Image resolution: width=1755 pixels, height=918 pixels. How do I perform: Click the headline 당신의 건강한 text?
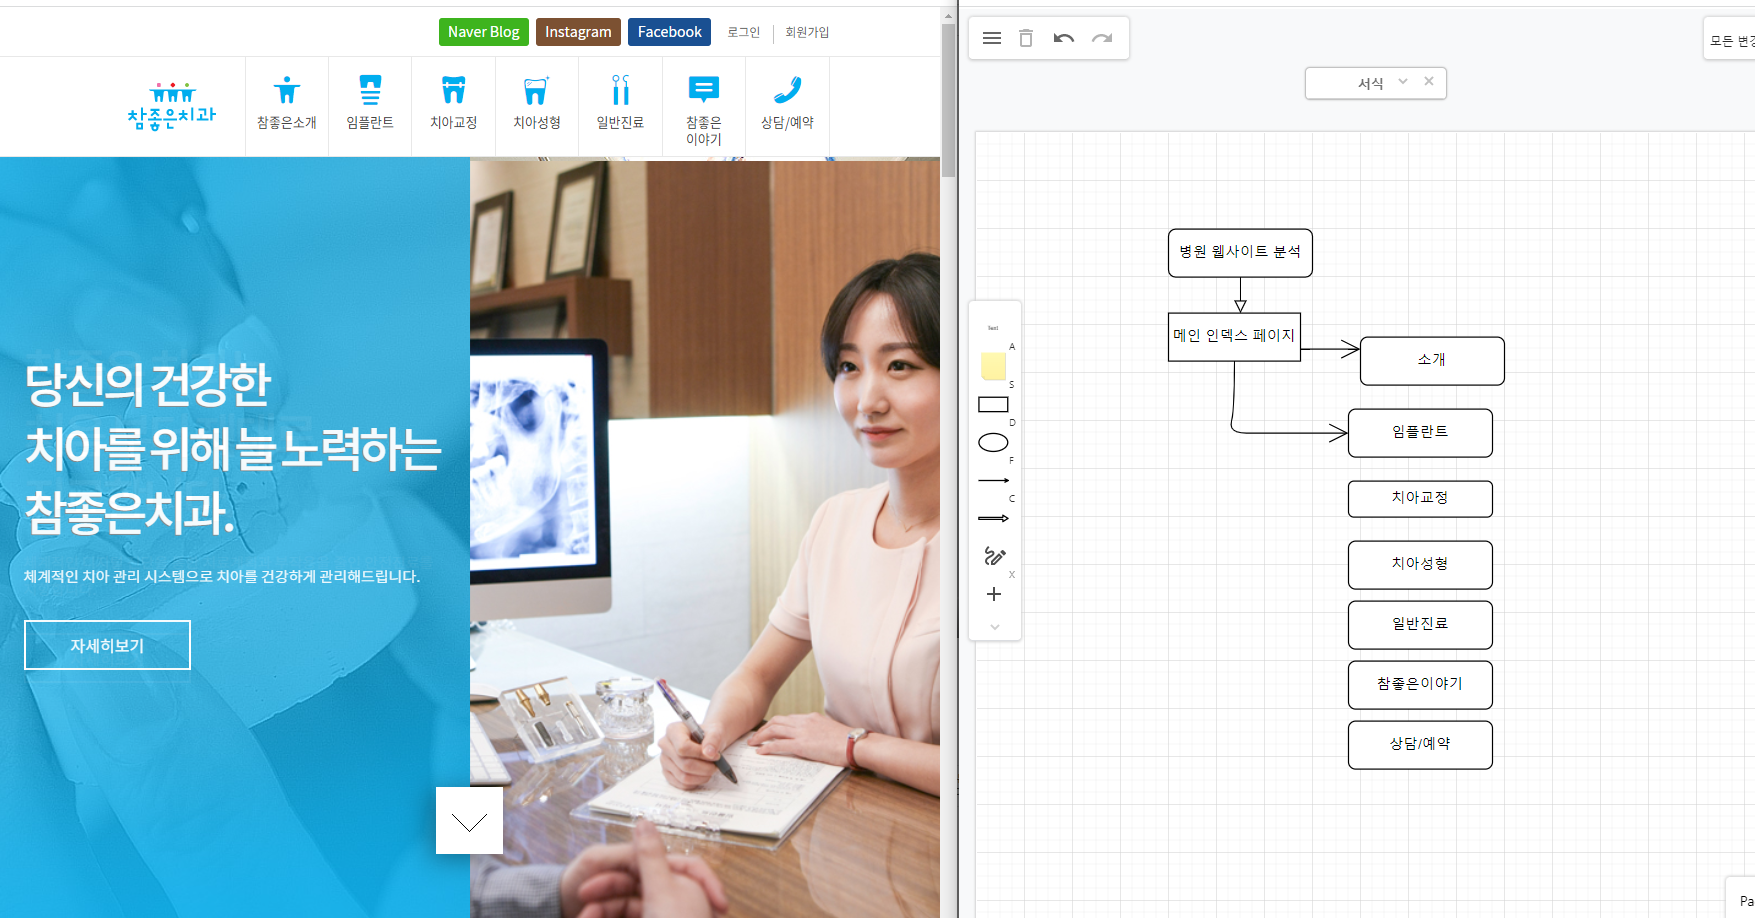pos(148,384)
